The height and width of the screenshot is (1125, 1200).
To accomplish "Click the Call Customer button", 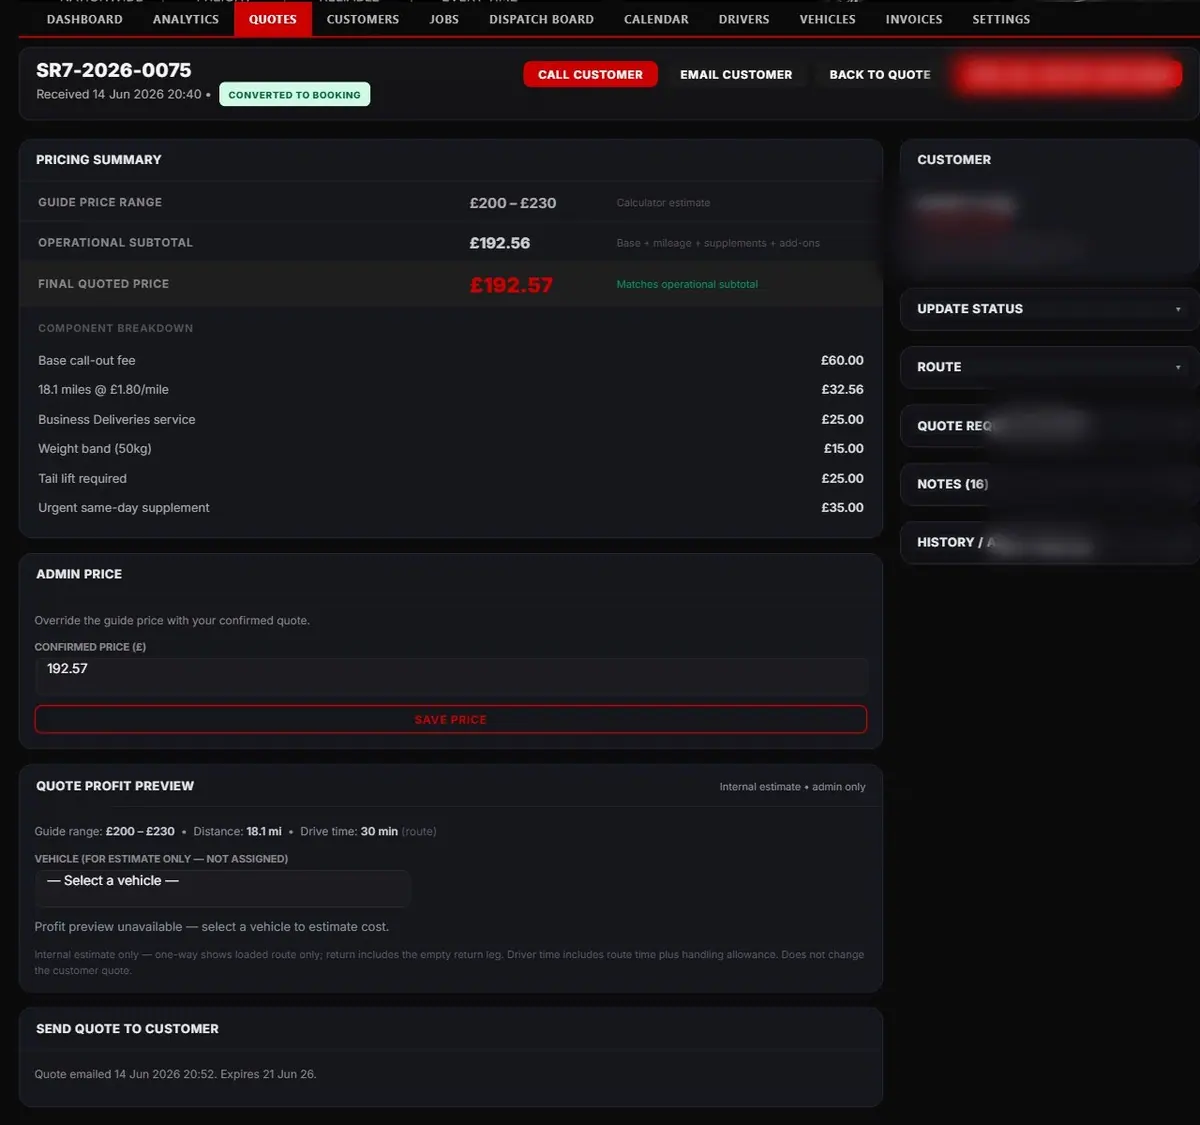I will (x=590, y=74).
